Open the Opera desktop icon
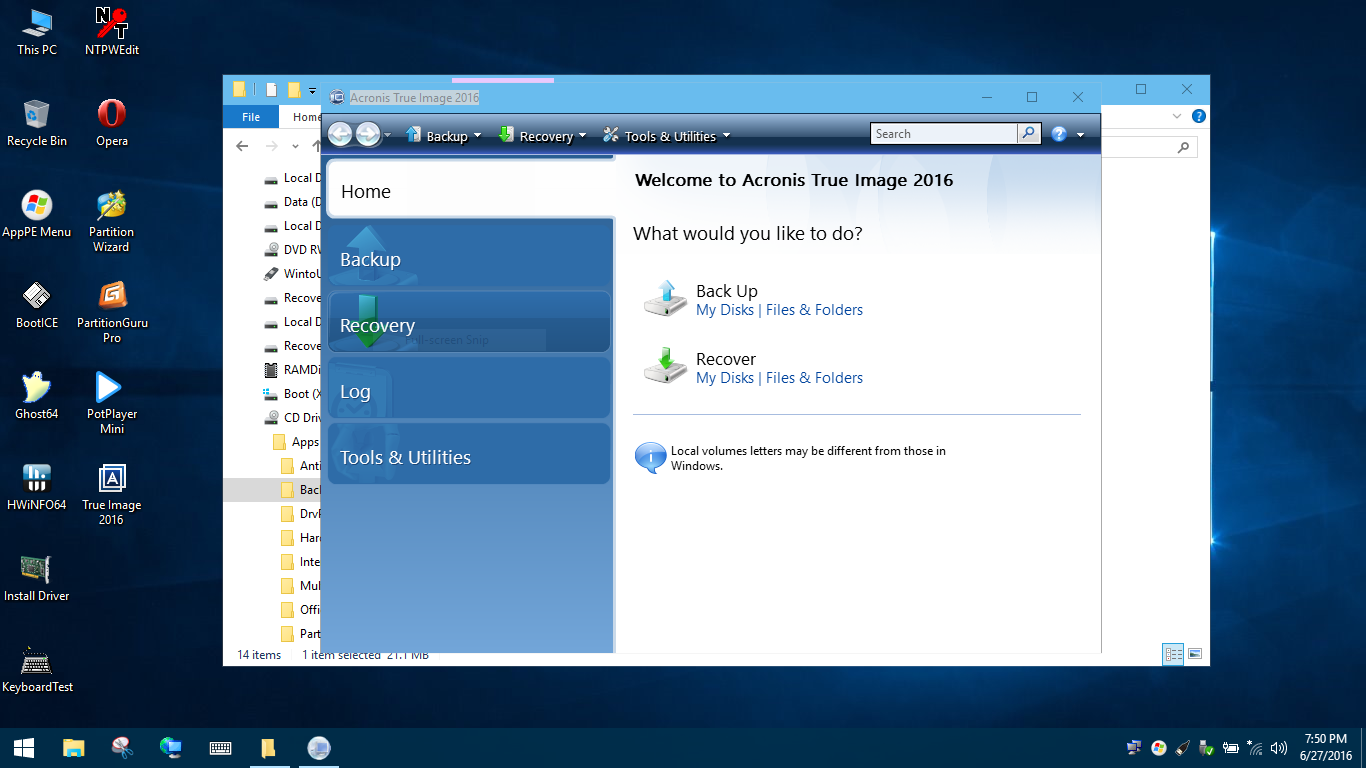Screen dimensions: 1366x768 coord(112,123)
